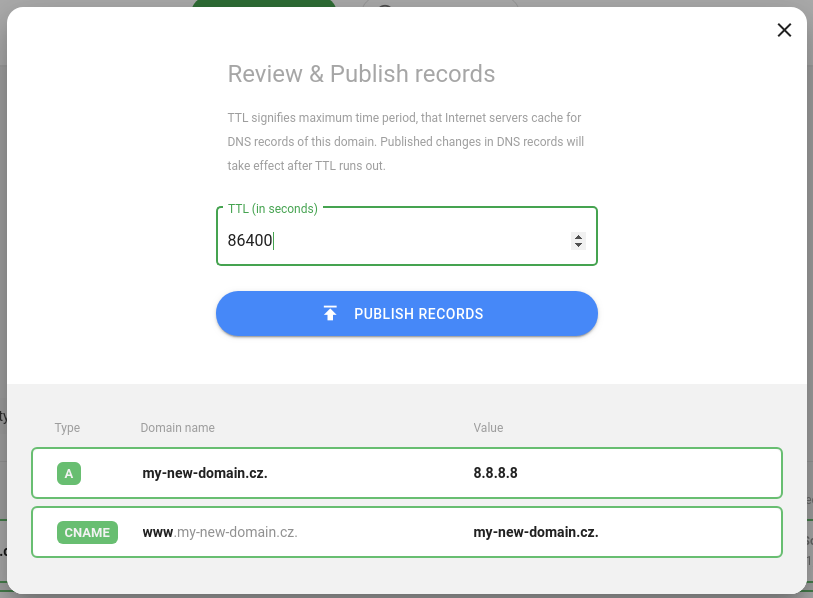Click the 8.8.8.8 value
Viewport: 813px width, 598px height.
(x=495, y=473)
